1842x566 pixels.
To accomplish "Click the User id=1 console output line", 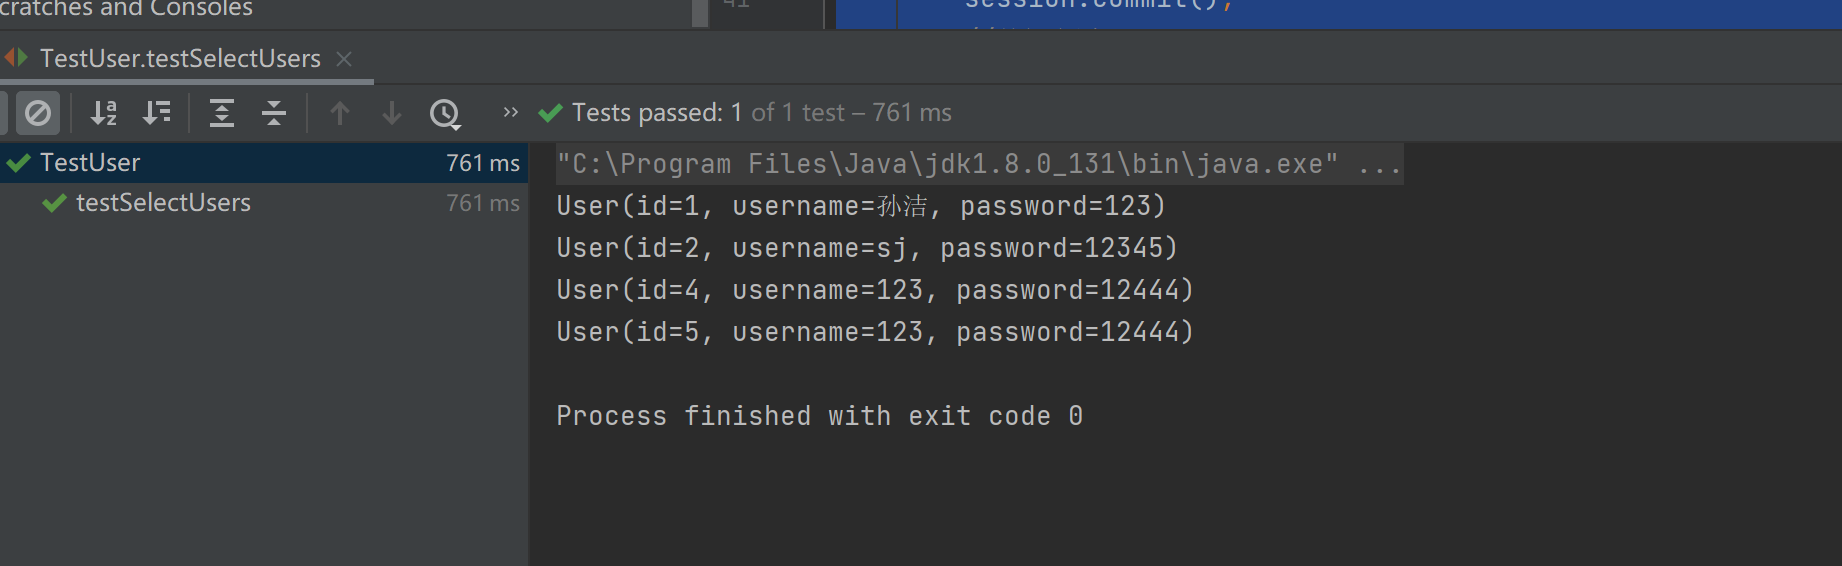I will pos(860,206).
